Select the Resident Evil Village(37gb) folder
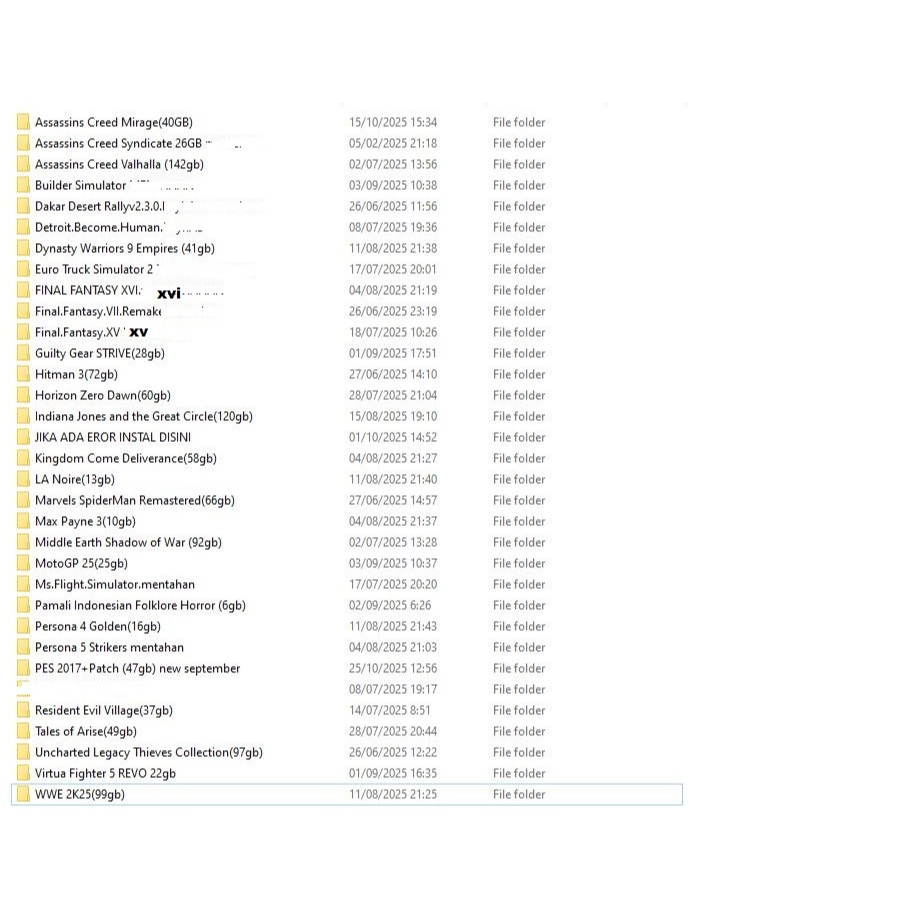The image size is (917, 917). tap(103, 710)
